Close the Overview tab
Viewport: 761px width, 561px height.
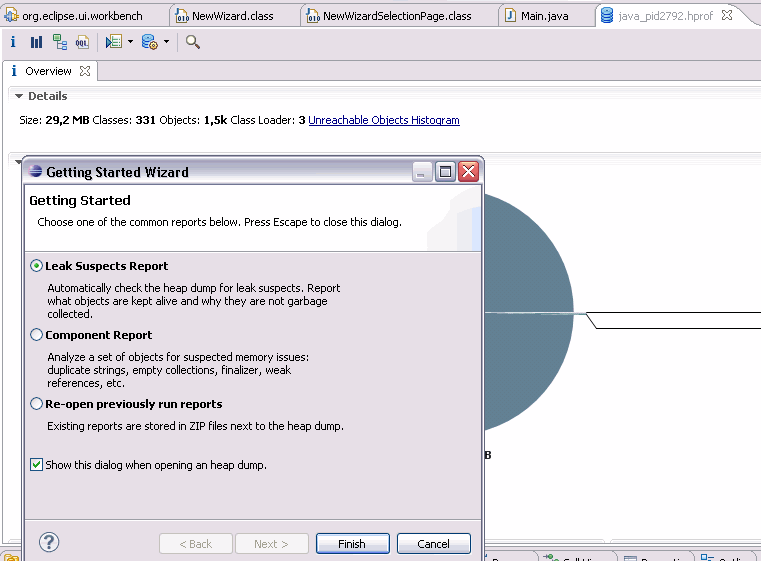[85, 71]
